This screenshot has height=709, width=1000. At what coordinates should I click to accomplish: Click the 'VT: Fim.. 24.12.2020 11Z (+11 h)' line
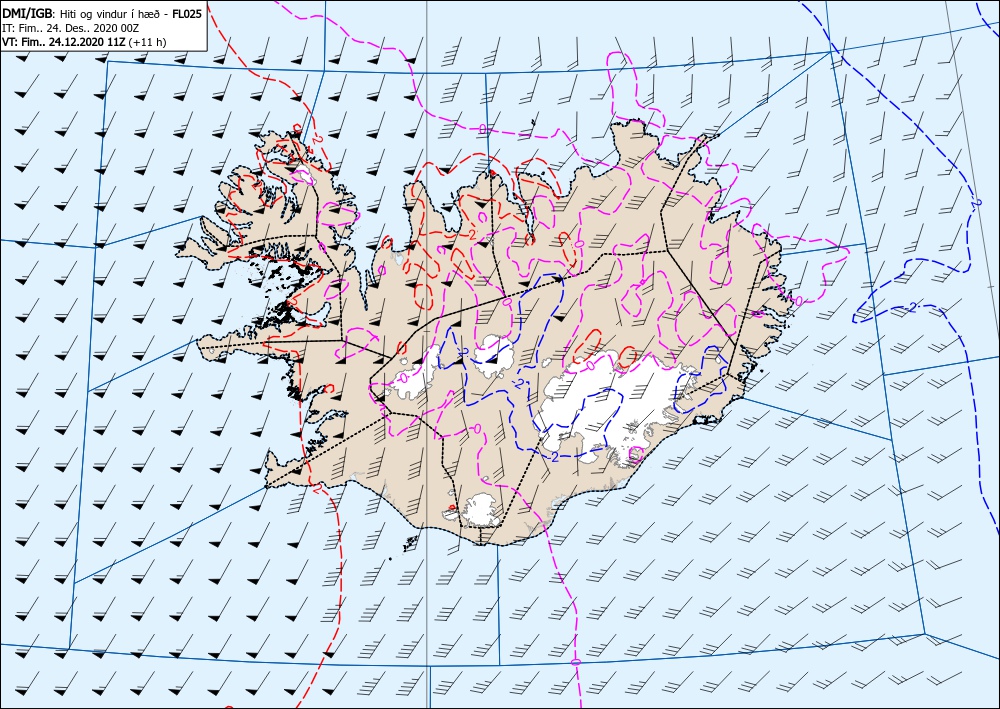(84, 42)
